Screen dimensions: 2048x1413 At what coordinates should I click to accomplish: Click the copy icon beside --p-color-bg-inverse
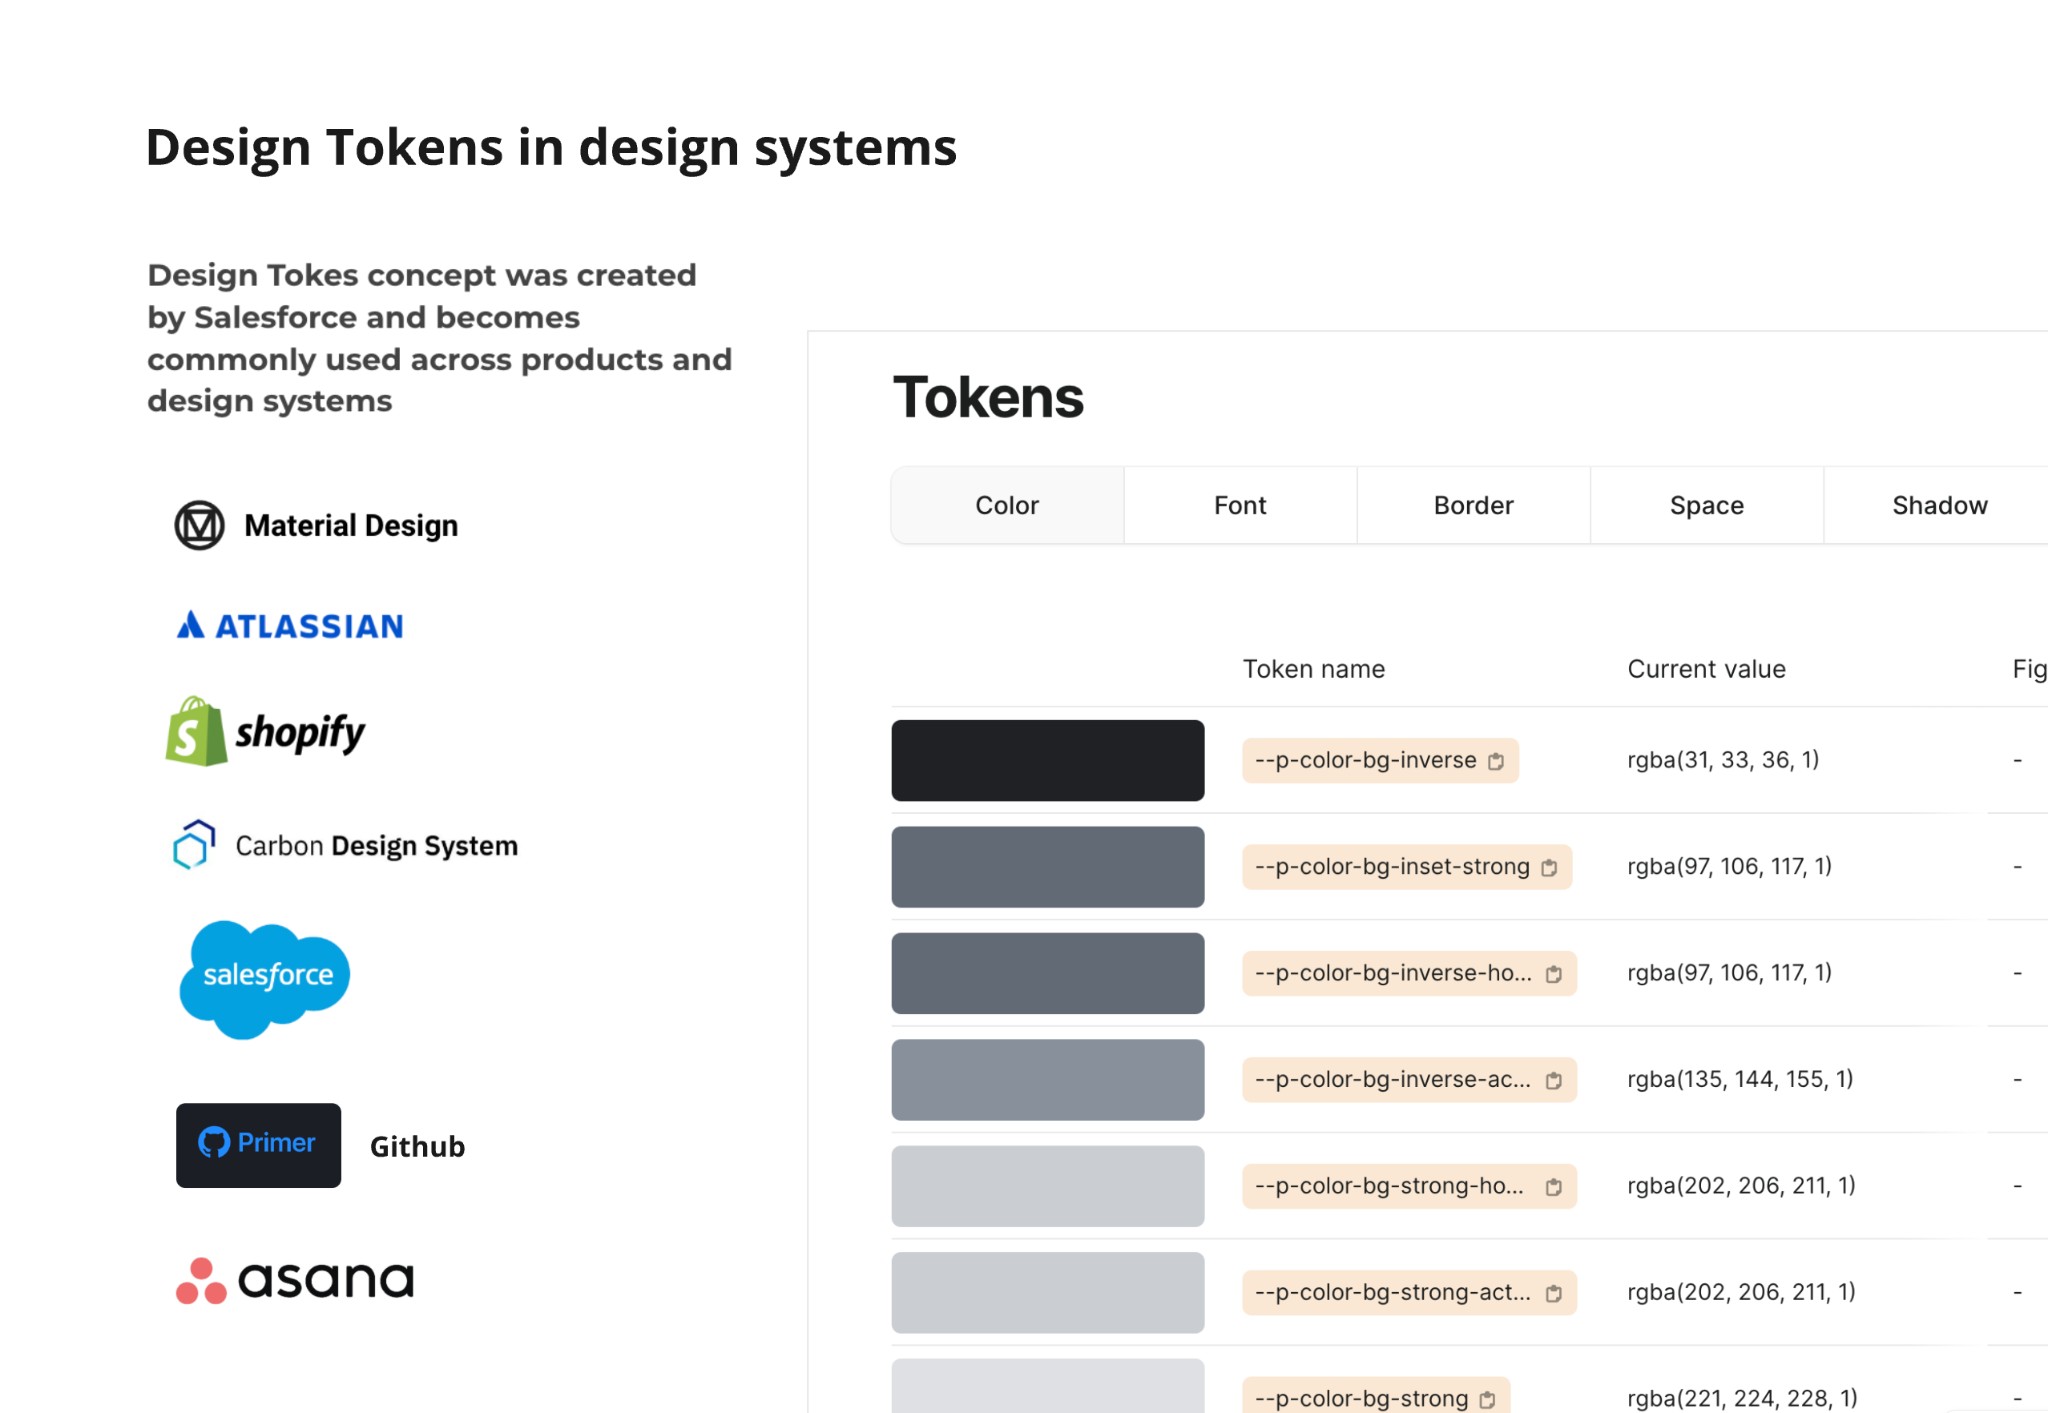click(x=1496, y=761)
